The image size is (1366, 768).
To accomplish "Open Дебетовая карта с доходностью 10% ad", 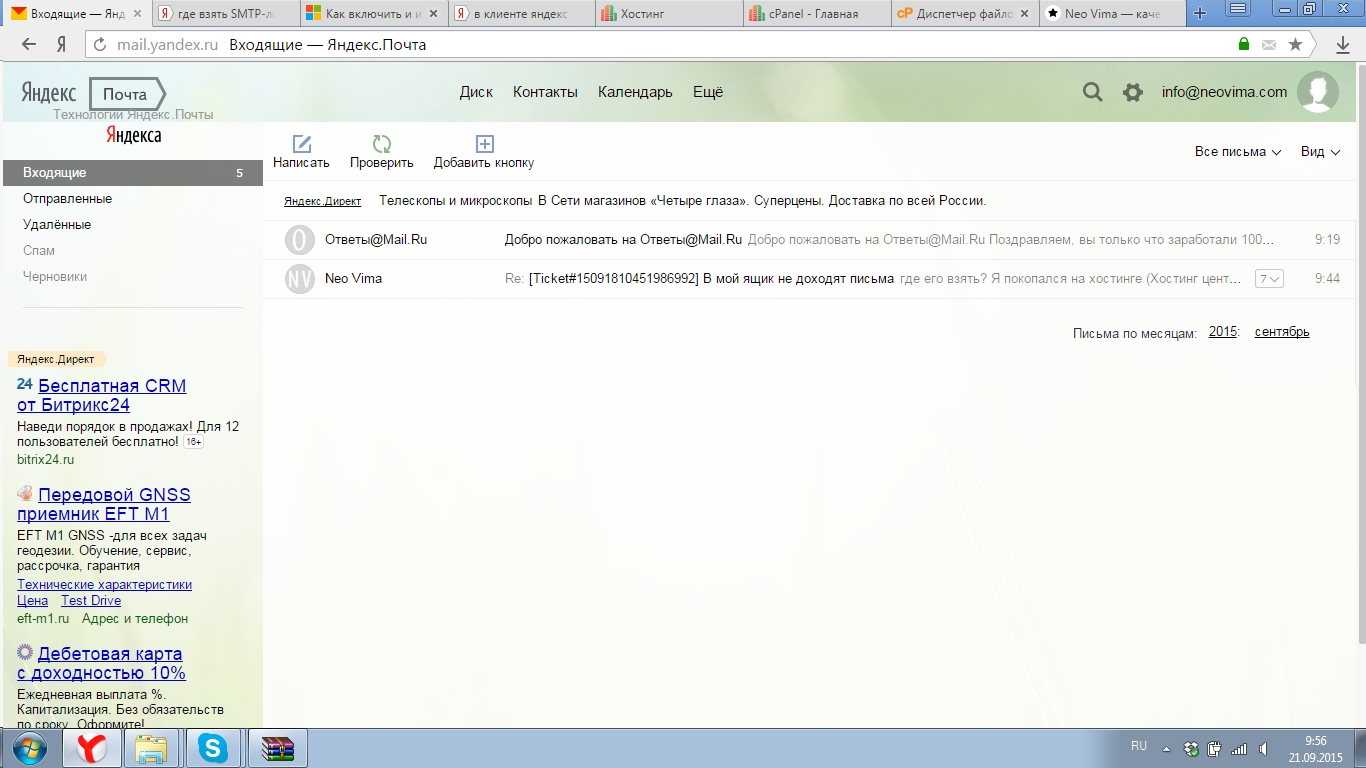I will click(102, 663).
